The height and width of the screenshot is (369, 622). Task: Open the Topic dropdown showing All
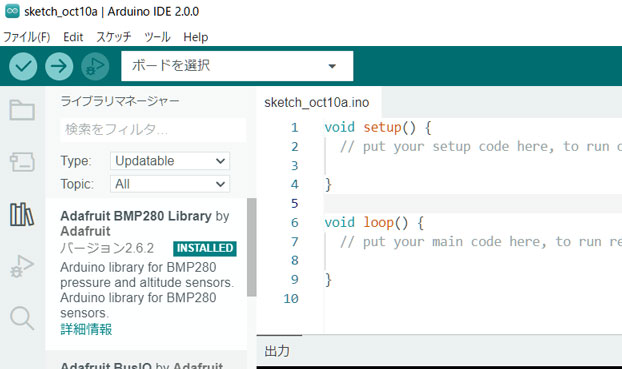170,184
